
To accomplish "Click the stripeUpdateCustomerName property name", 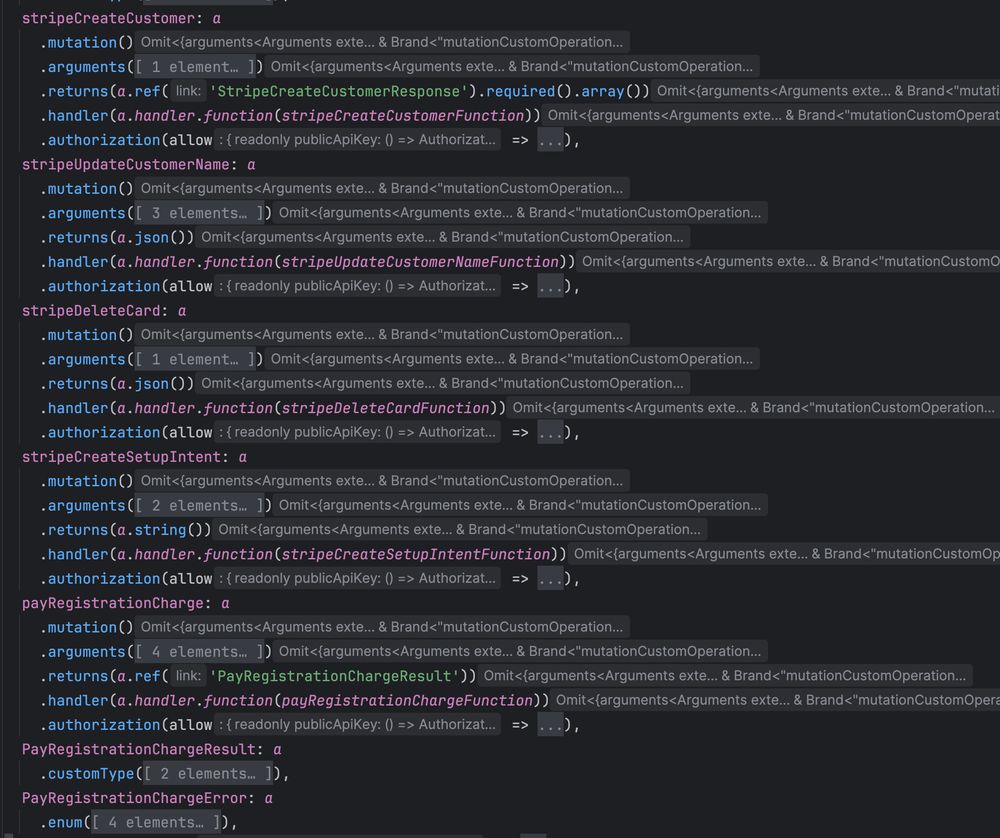I will tap(126, 165).
